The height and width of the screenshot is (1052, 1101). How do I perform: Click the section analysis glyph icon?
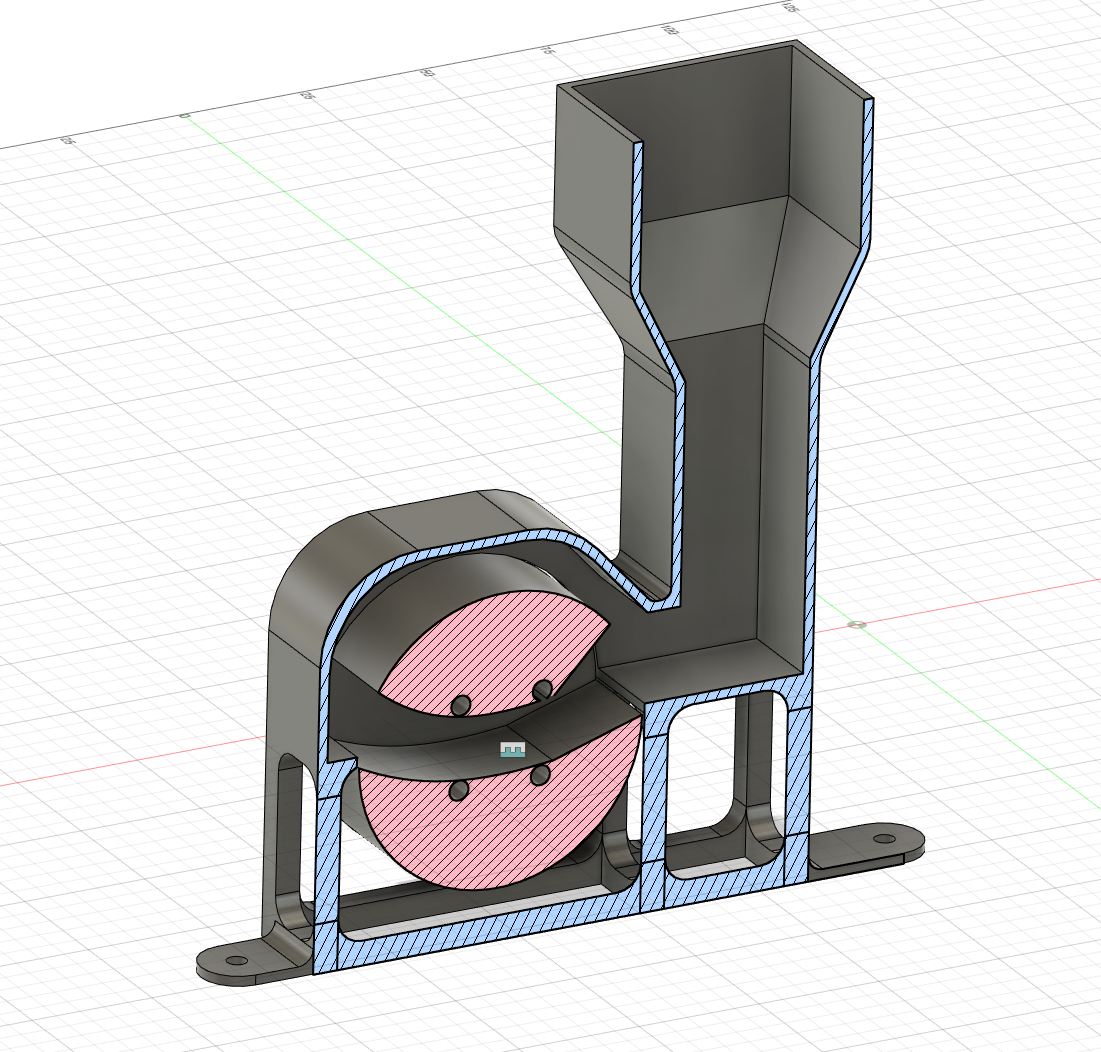click(x=513, y=749)
